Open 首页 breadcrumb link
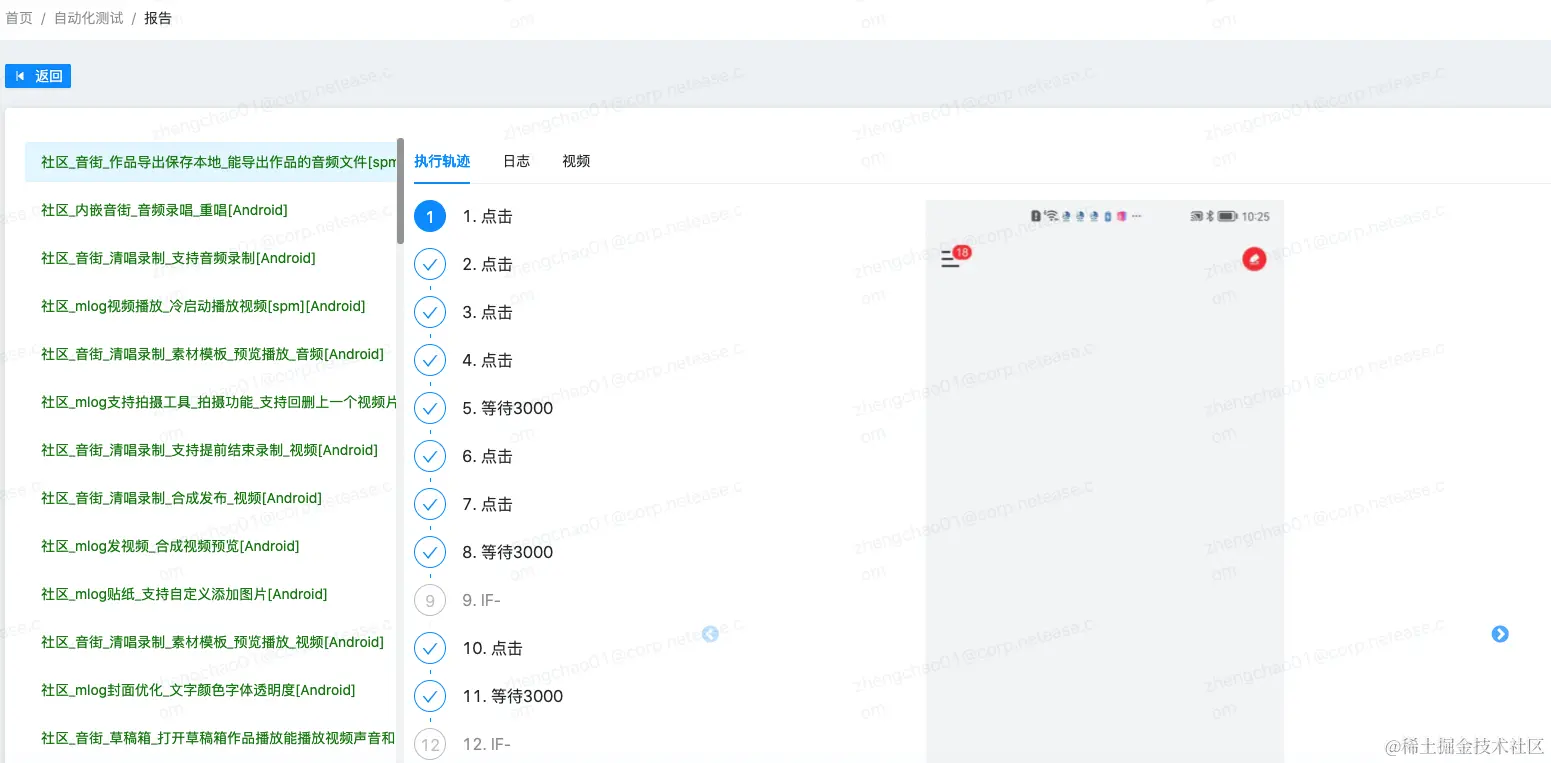1551x763 pixels. pyautogui.click(x=19, y=18)
